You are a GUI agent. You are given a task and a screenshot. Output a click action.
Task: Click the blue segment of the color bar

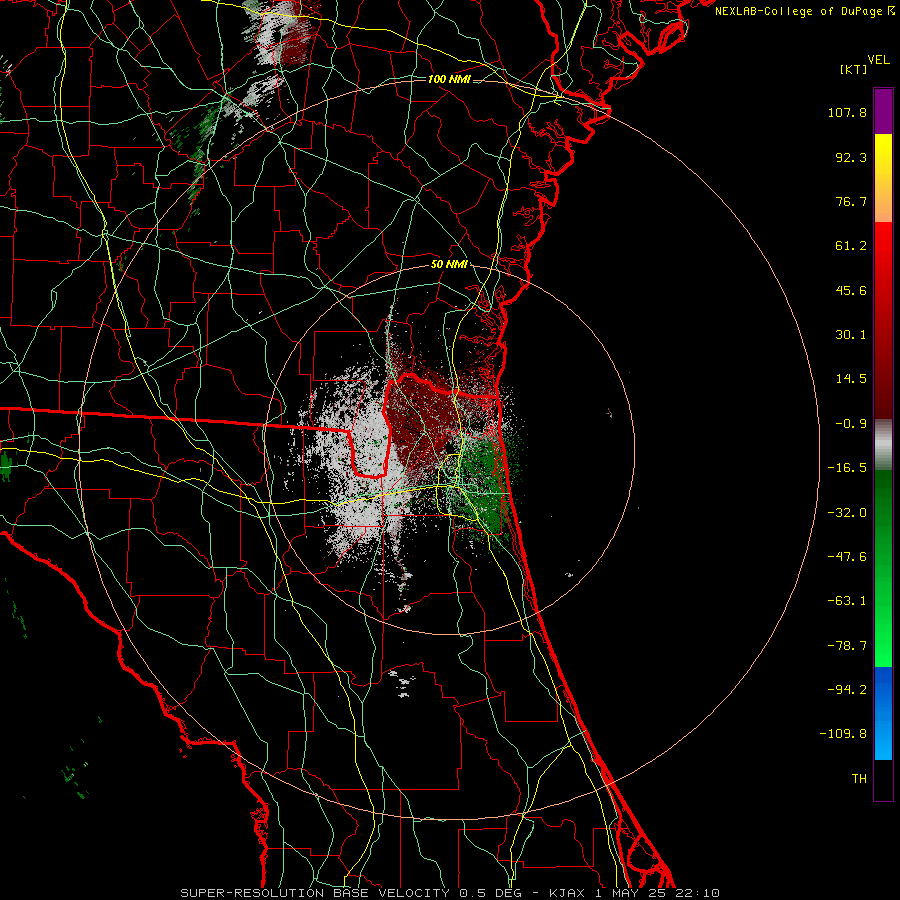pyautogui.click(x=883, y=712)
